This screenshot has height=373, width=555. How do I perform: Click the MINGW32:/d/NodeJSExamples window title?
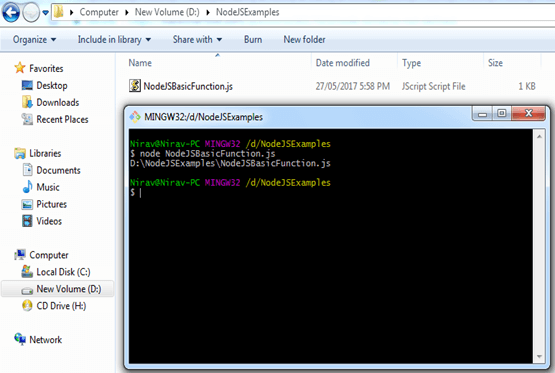(203, 117)
